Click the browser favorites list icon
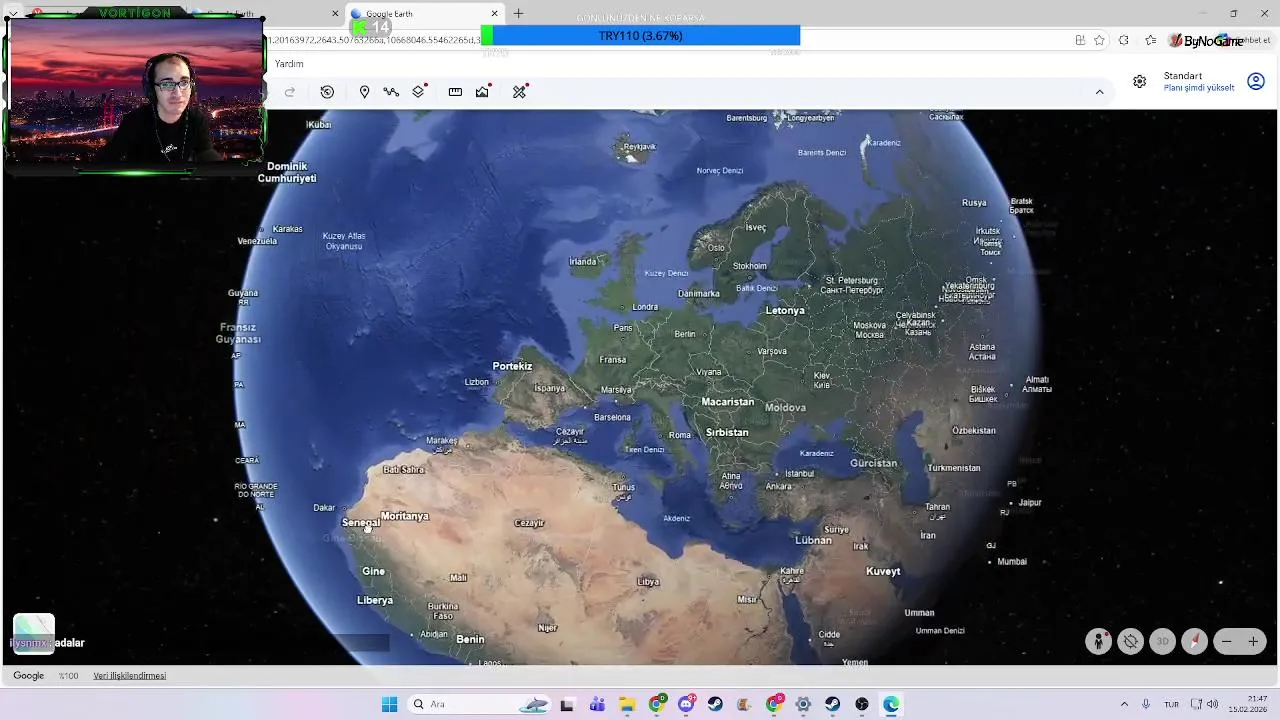 1151,40
